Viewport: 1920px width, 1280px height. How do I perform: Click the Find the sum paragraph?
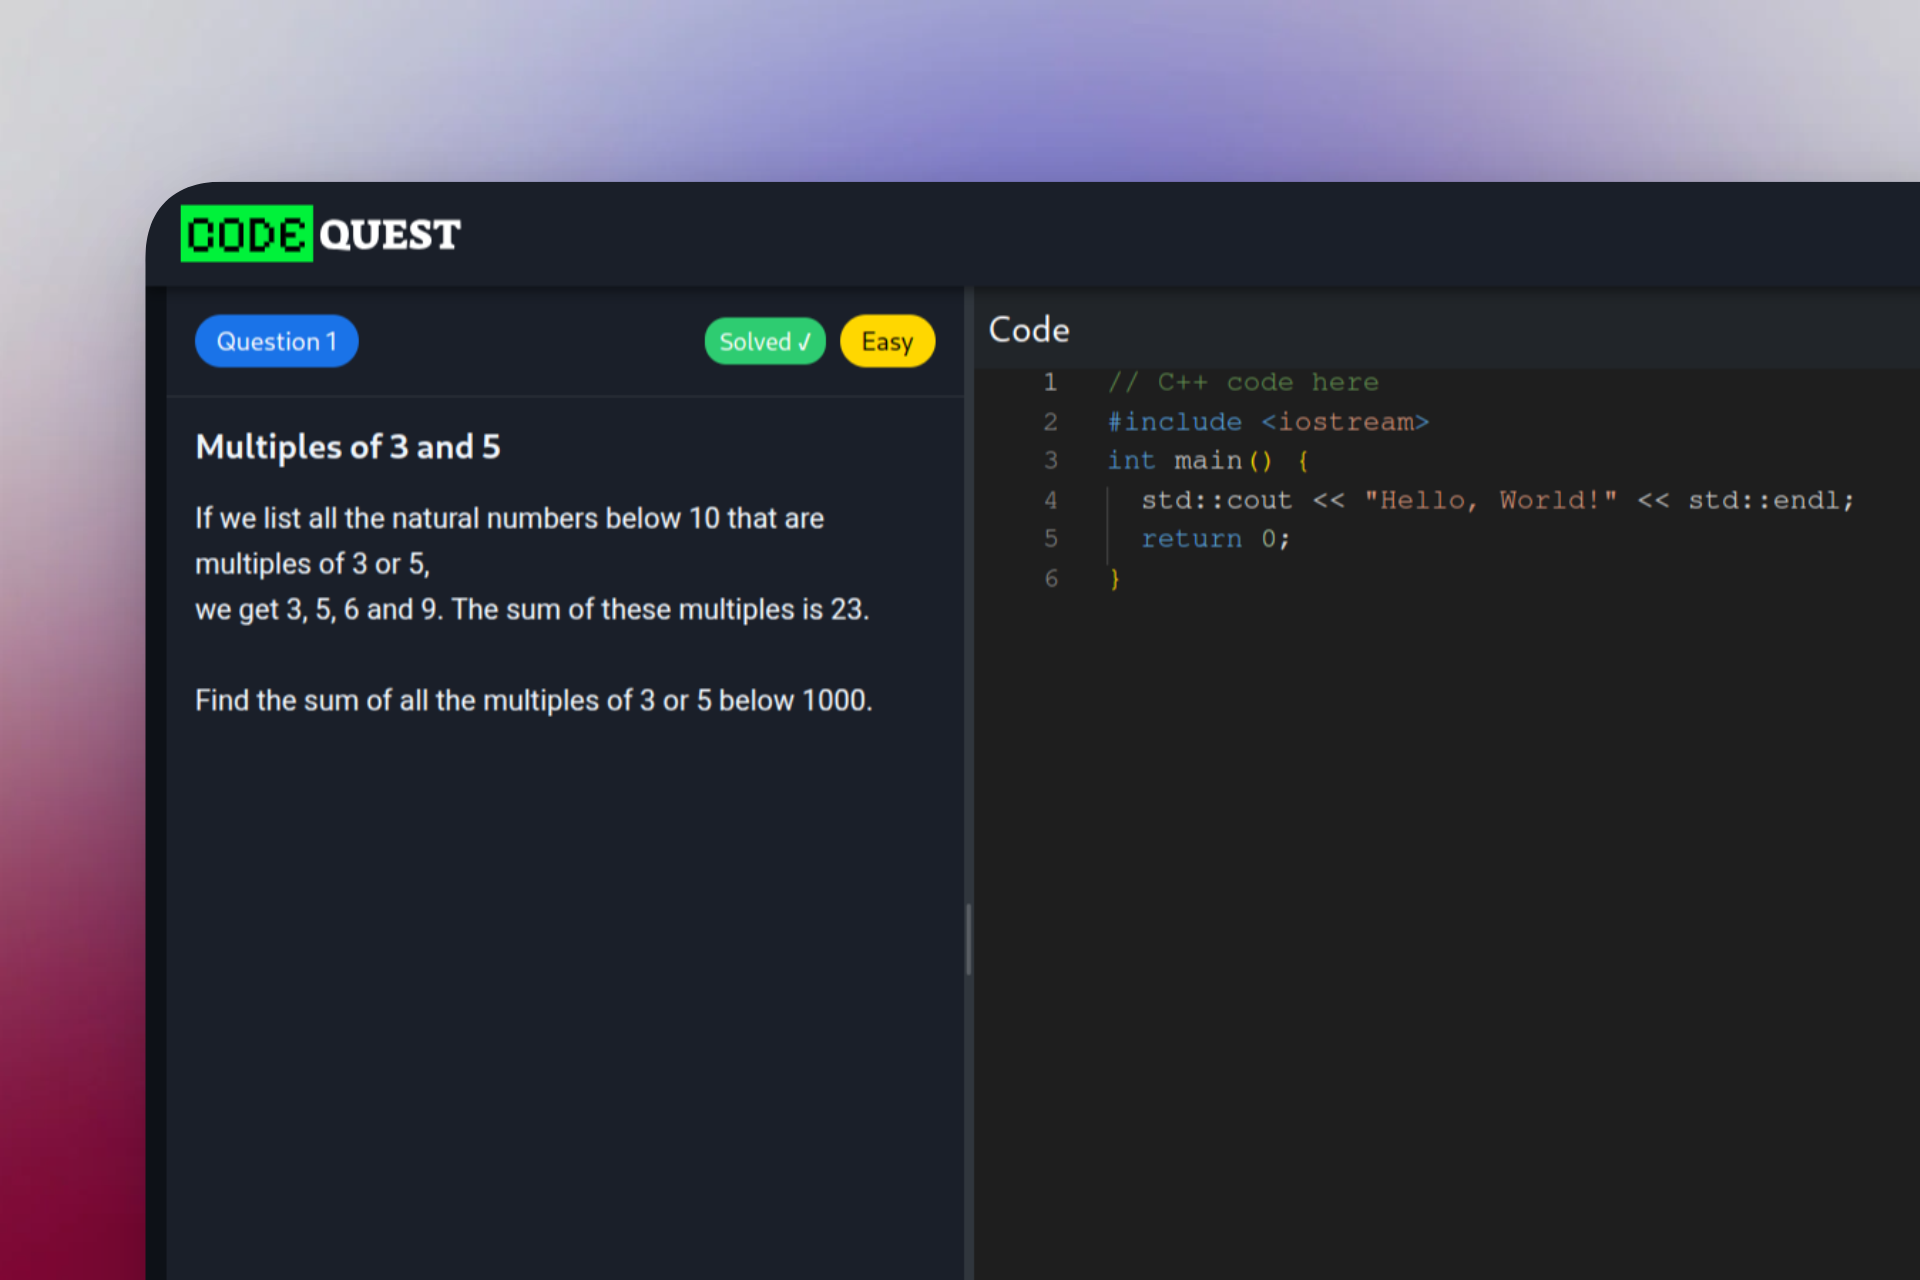tap(533, 701)
